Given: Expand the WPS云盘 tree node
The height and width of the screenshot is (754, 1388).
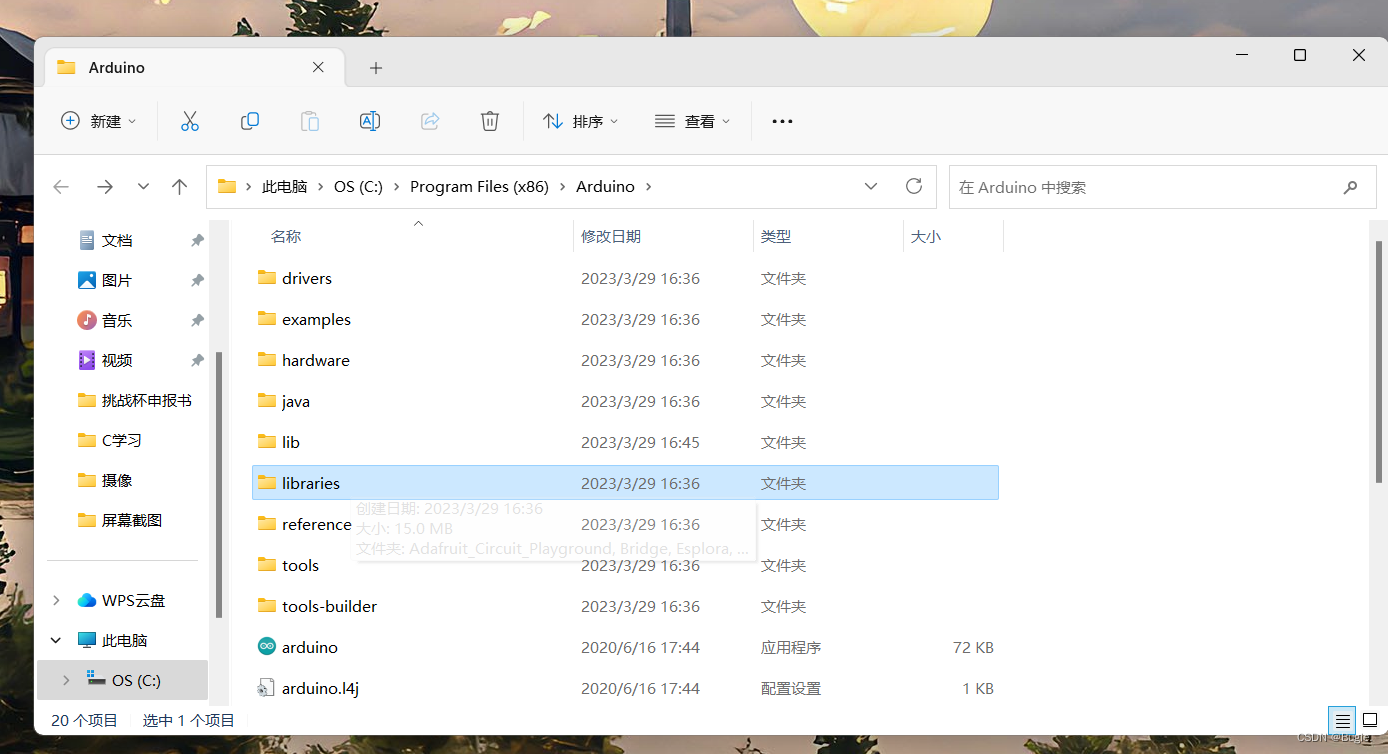Looking at the screenshot, I should (56, 600).
